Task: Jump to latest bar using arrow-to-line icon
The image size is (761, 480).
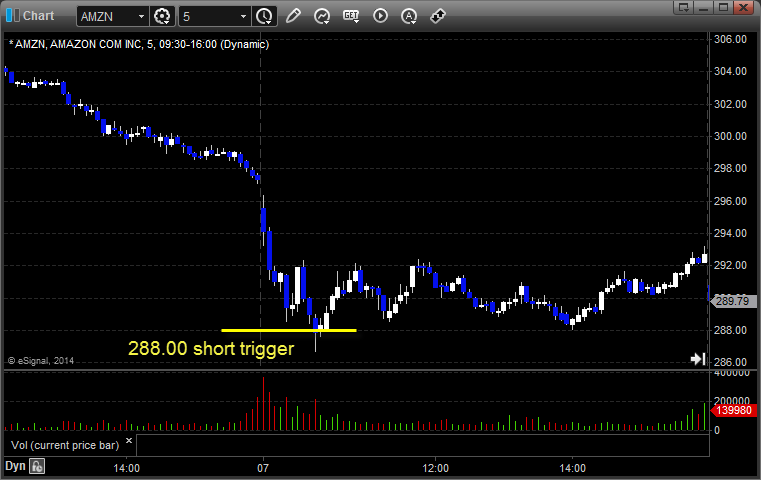Action: pyautogui.click(x=698, y=359)
